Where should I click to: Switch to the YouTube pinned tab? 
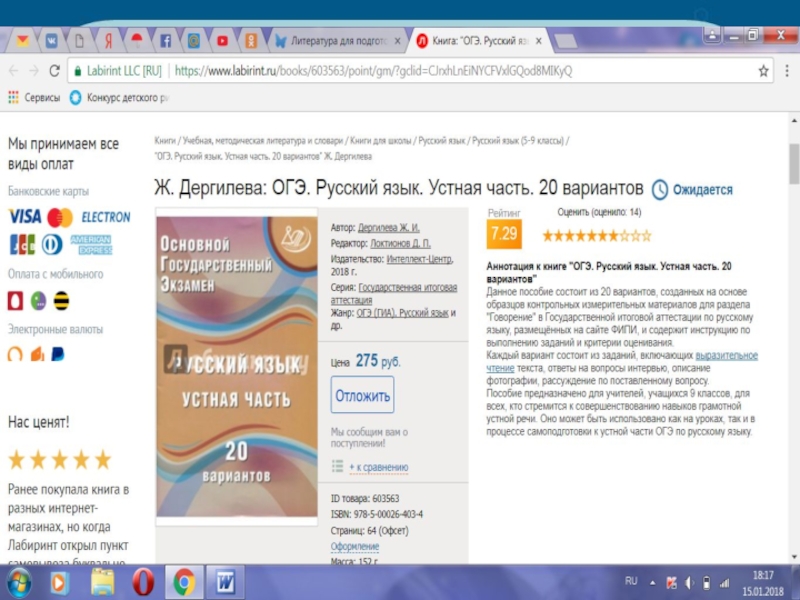point(222,41)
